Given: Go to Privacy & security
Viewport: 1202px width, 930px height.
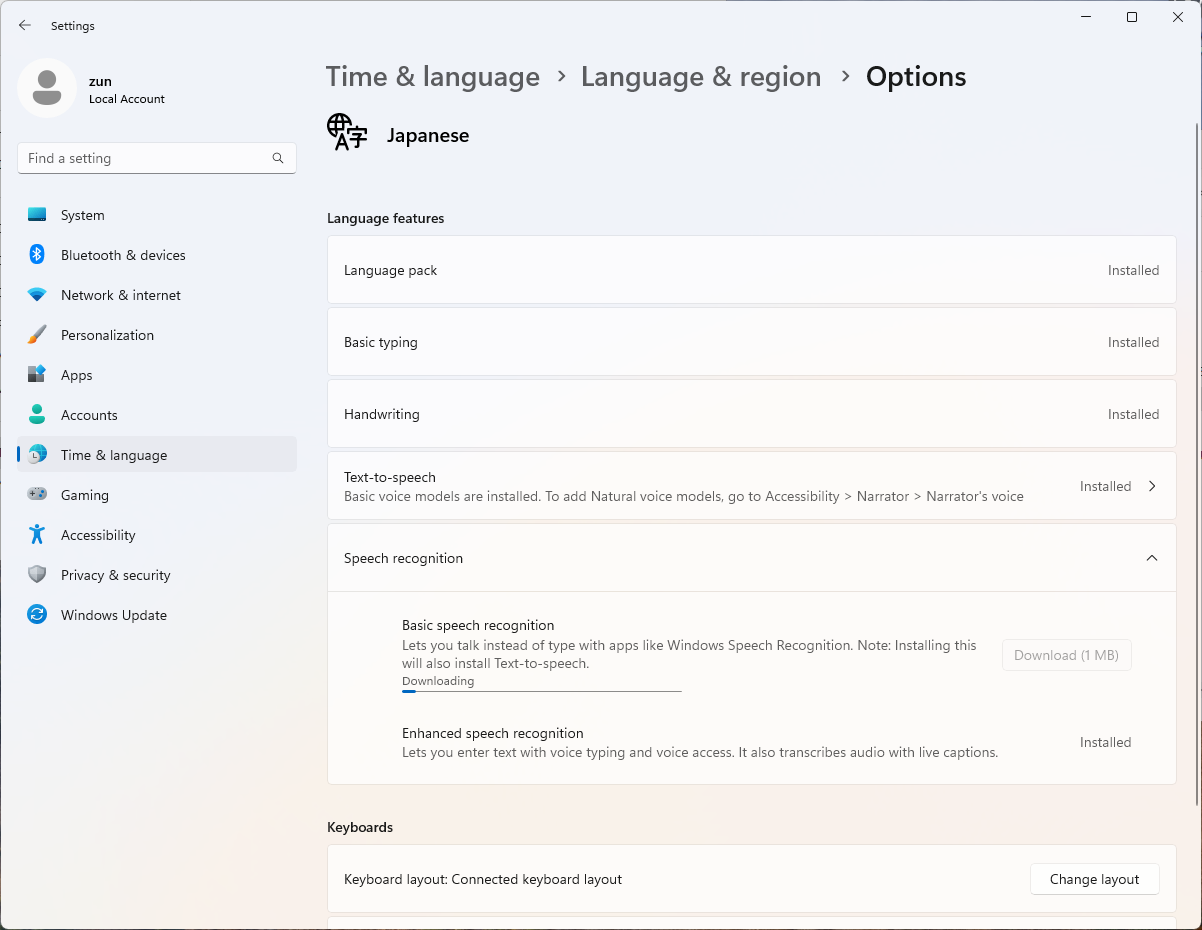Looking at the screenshot, I should (157, 575).
